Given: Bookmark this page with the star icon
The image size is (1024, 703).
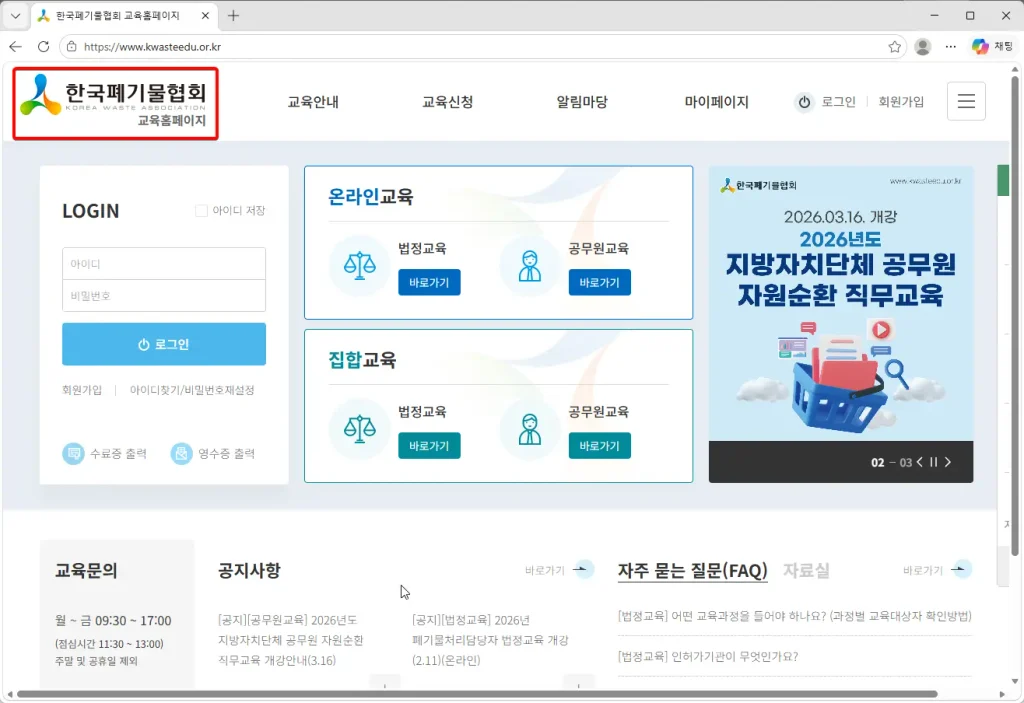Looking at the screenshot, I should [x=895, y=46].
